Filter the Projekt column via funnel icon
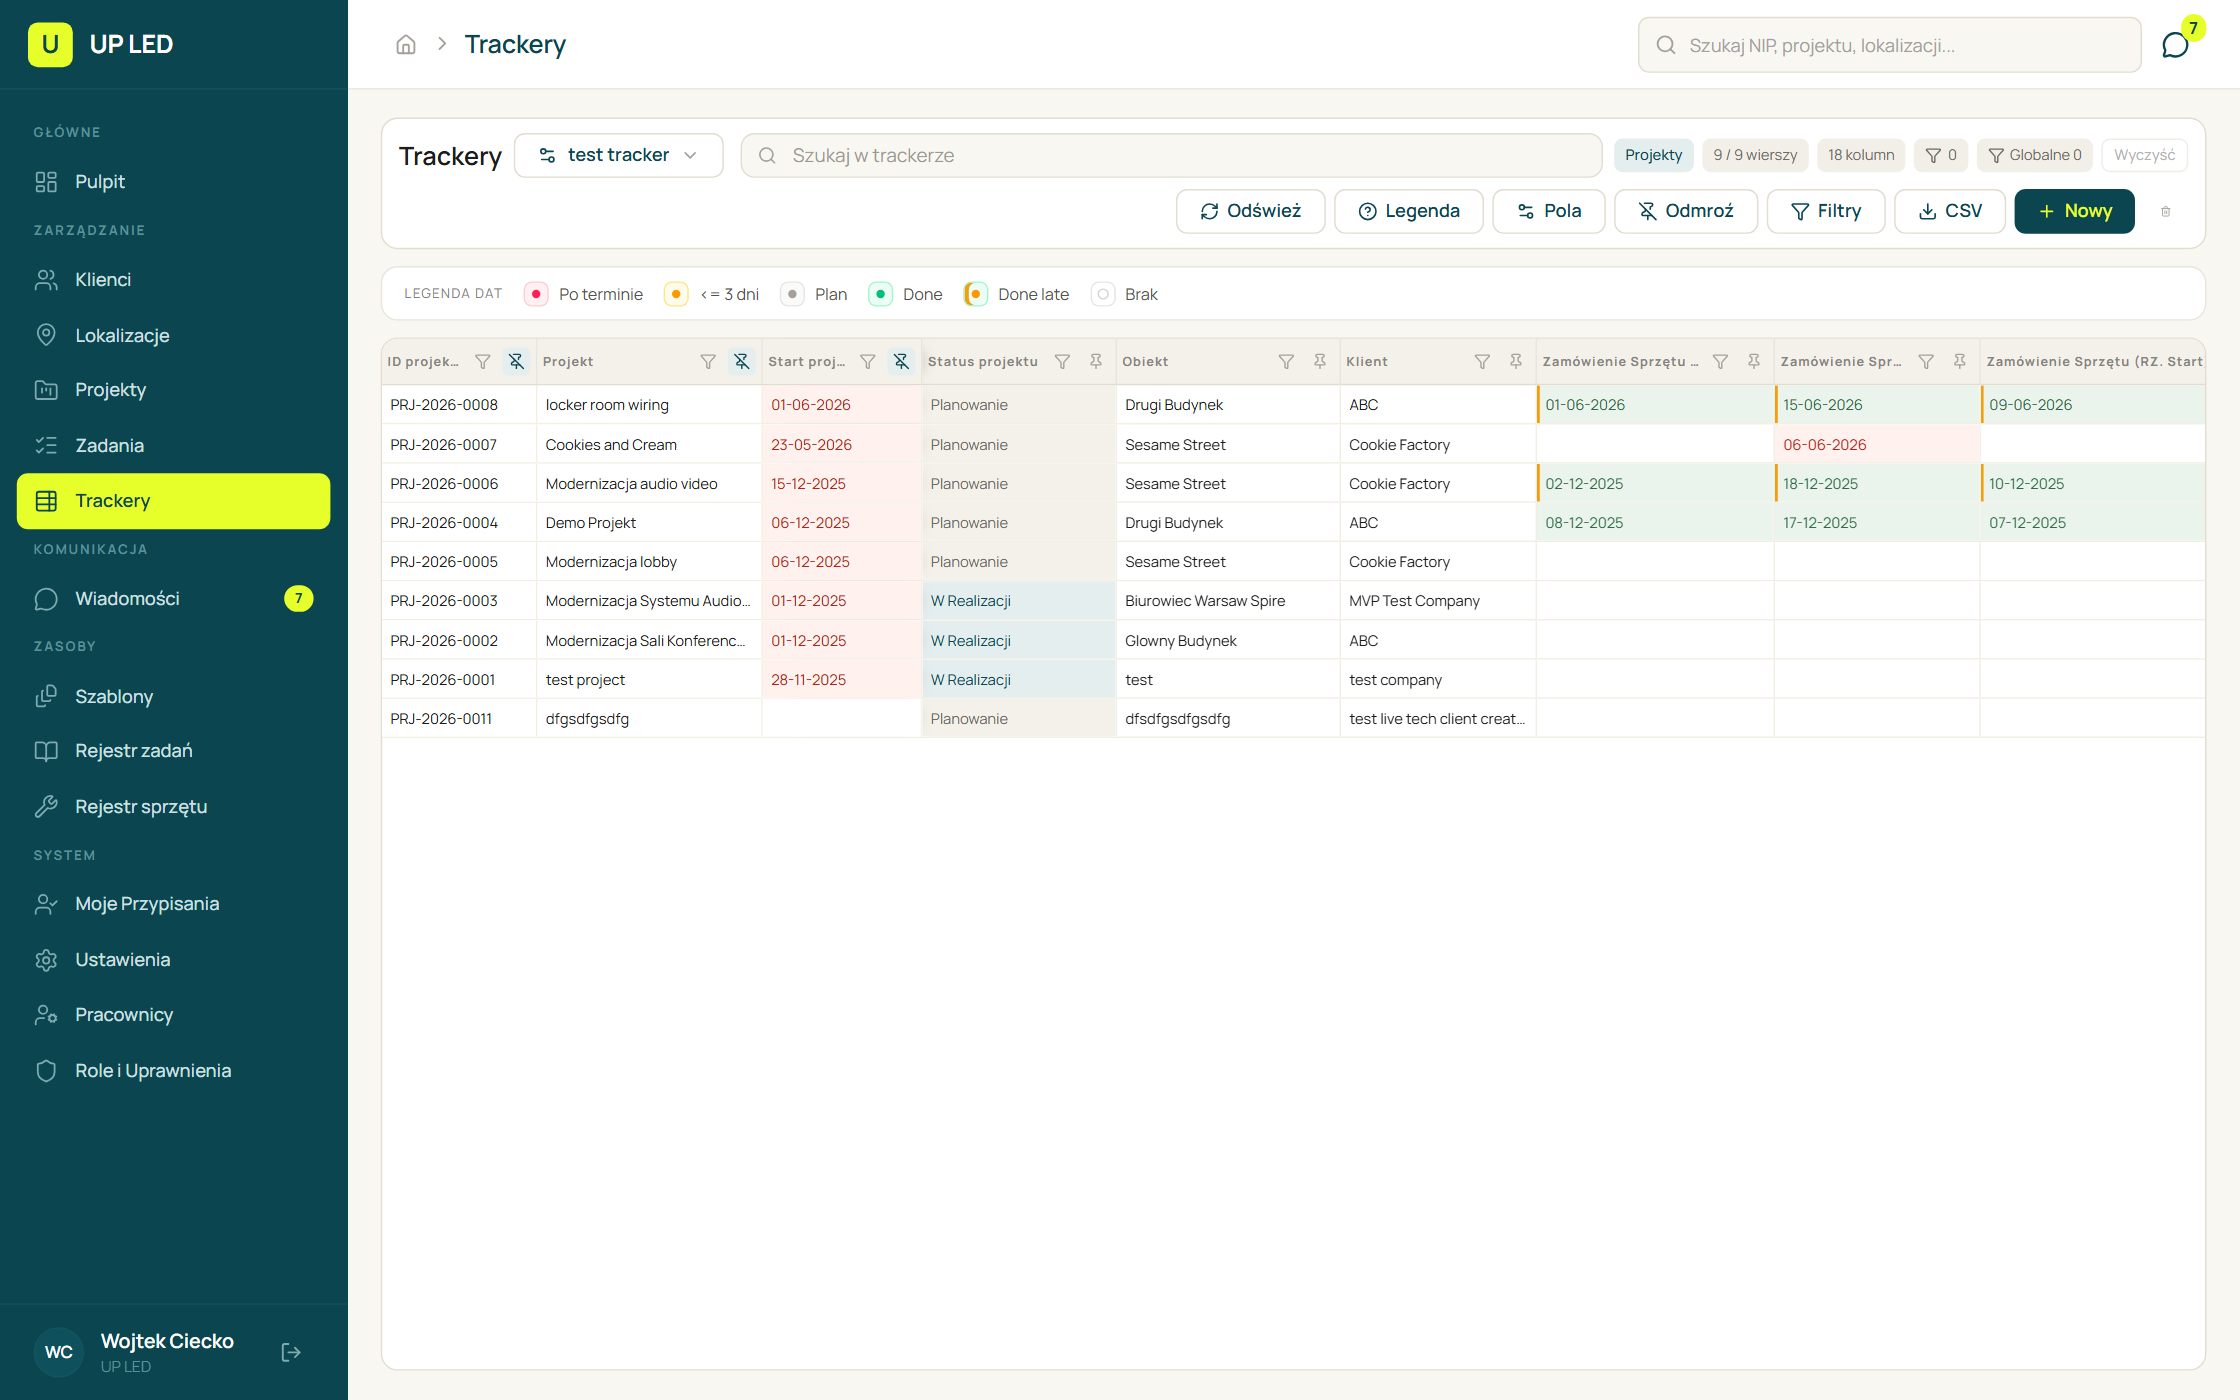The width and height of the screenshot is (2240, 1400). [x=708, y=361]
